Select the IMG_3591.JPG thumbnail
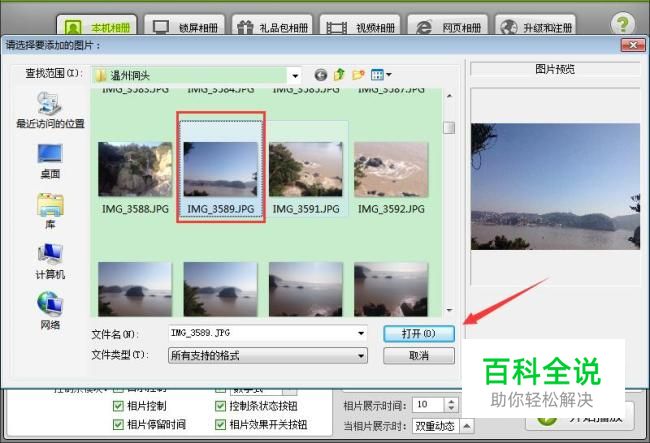Image resolution: width=650 pixels, height=443 pixels. pyautogui.click(x=306, y=169)
